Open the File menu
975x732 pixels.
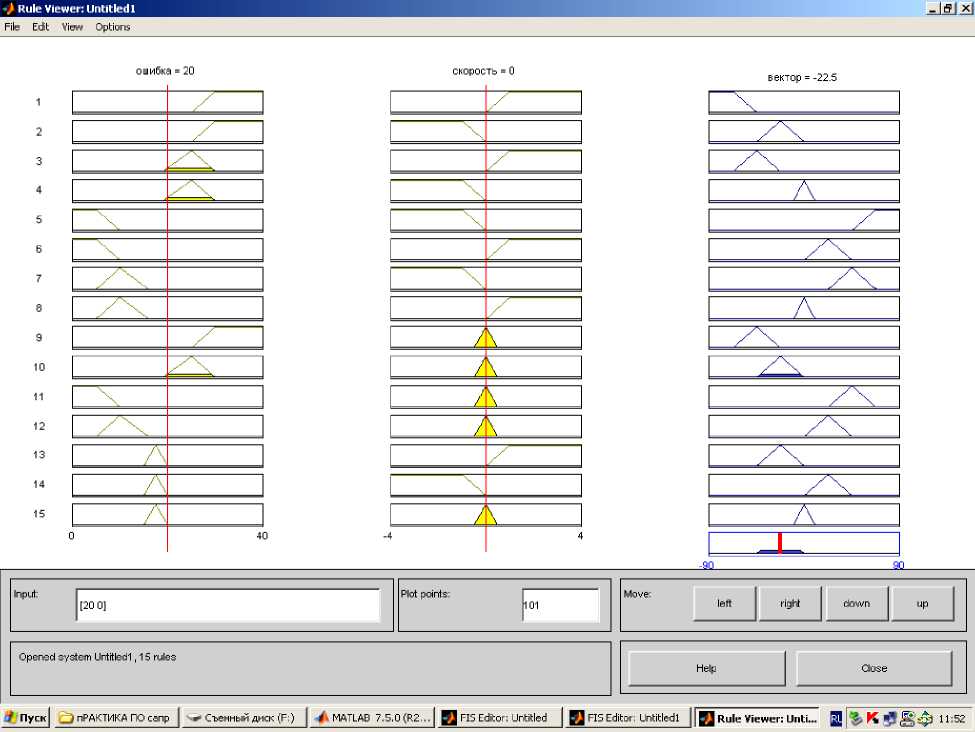click(12, 27)
